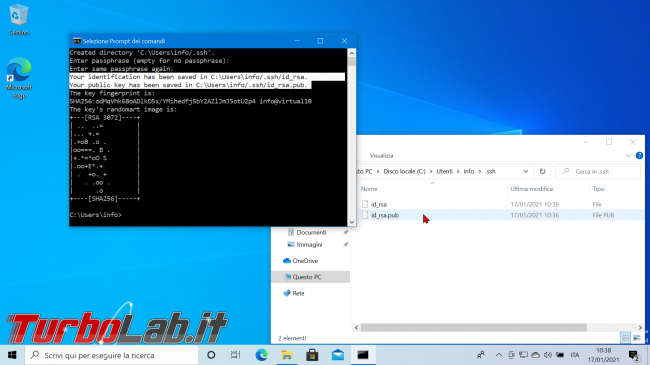Screen dimensions: 650x365
Task: Show hidden system tray icons
Action: [x=499, y=355]
